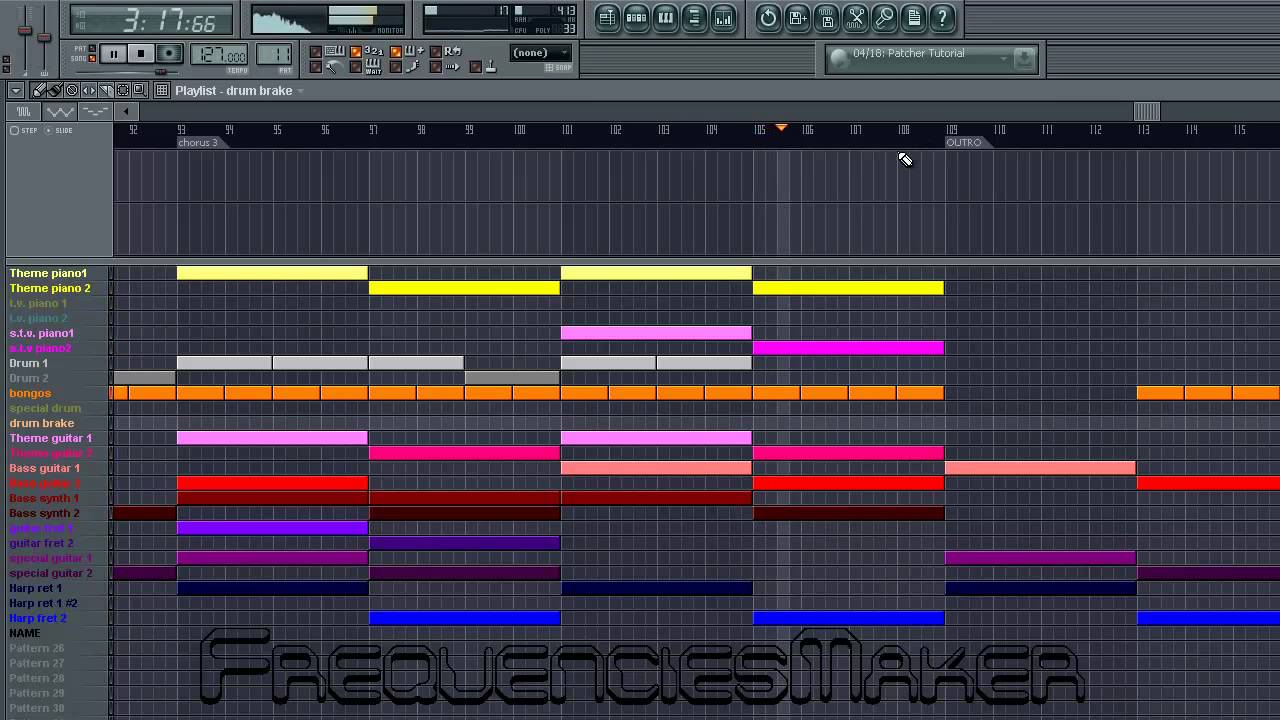Click the record button
The width and height of the screenshot is (1280, 720).
tap(169, 53)
